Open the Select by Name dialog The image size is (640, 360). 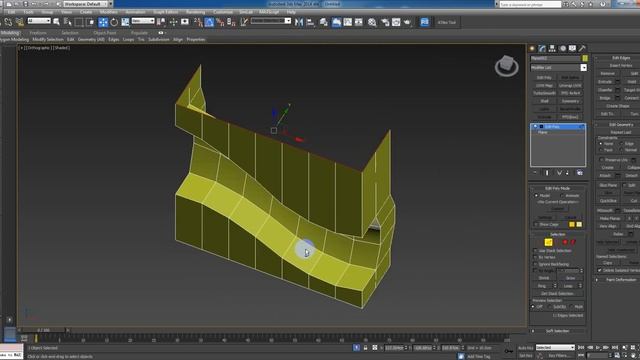pyautogui.click(x=67, y=22)
